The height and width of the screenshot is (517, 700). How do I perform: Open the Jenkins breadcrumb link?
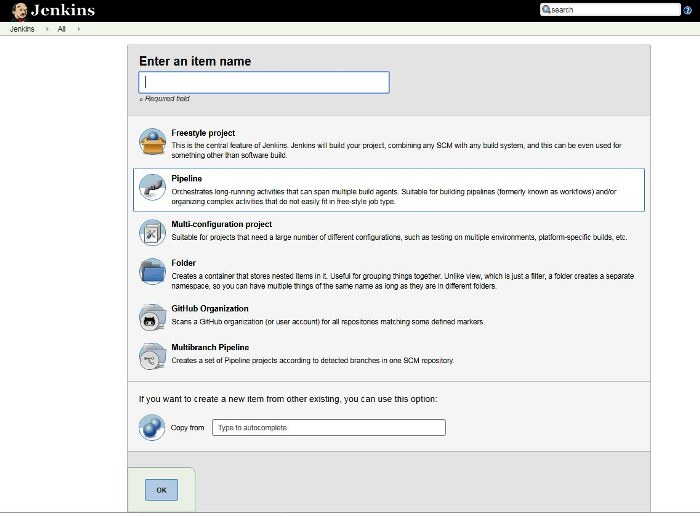22,29
